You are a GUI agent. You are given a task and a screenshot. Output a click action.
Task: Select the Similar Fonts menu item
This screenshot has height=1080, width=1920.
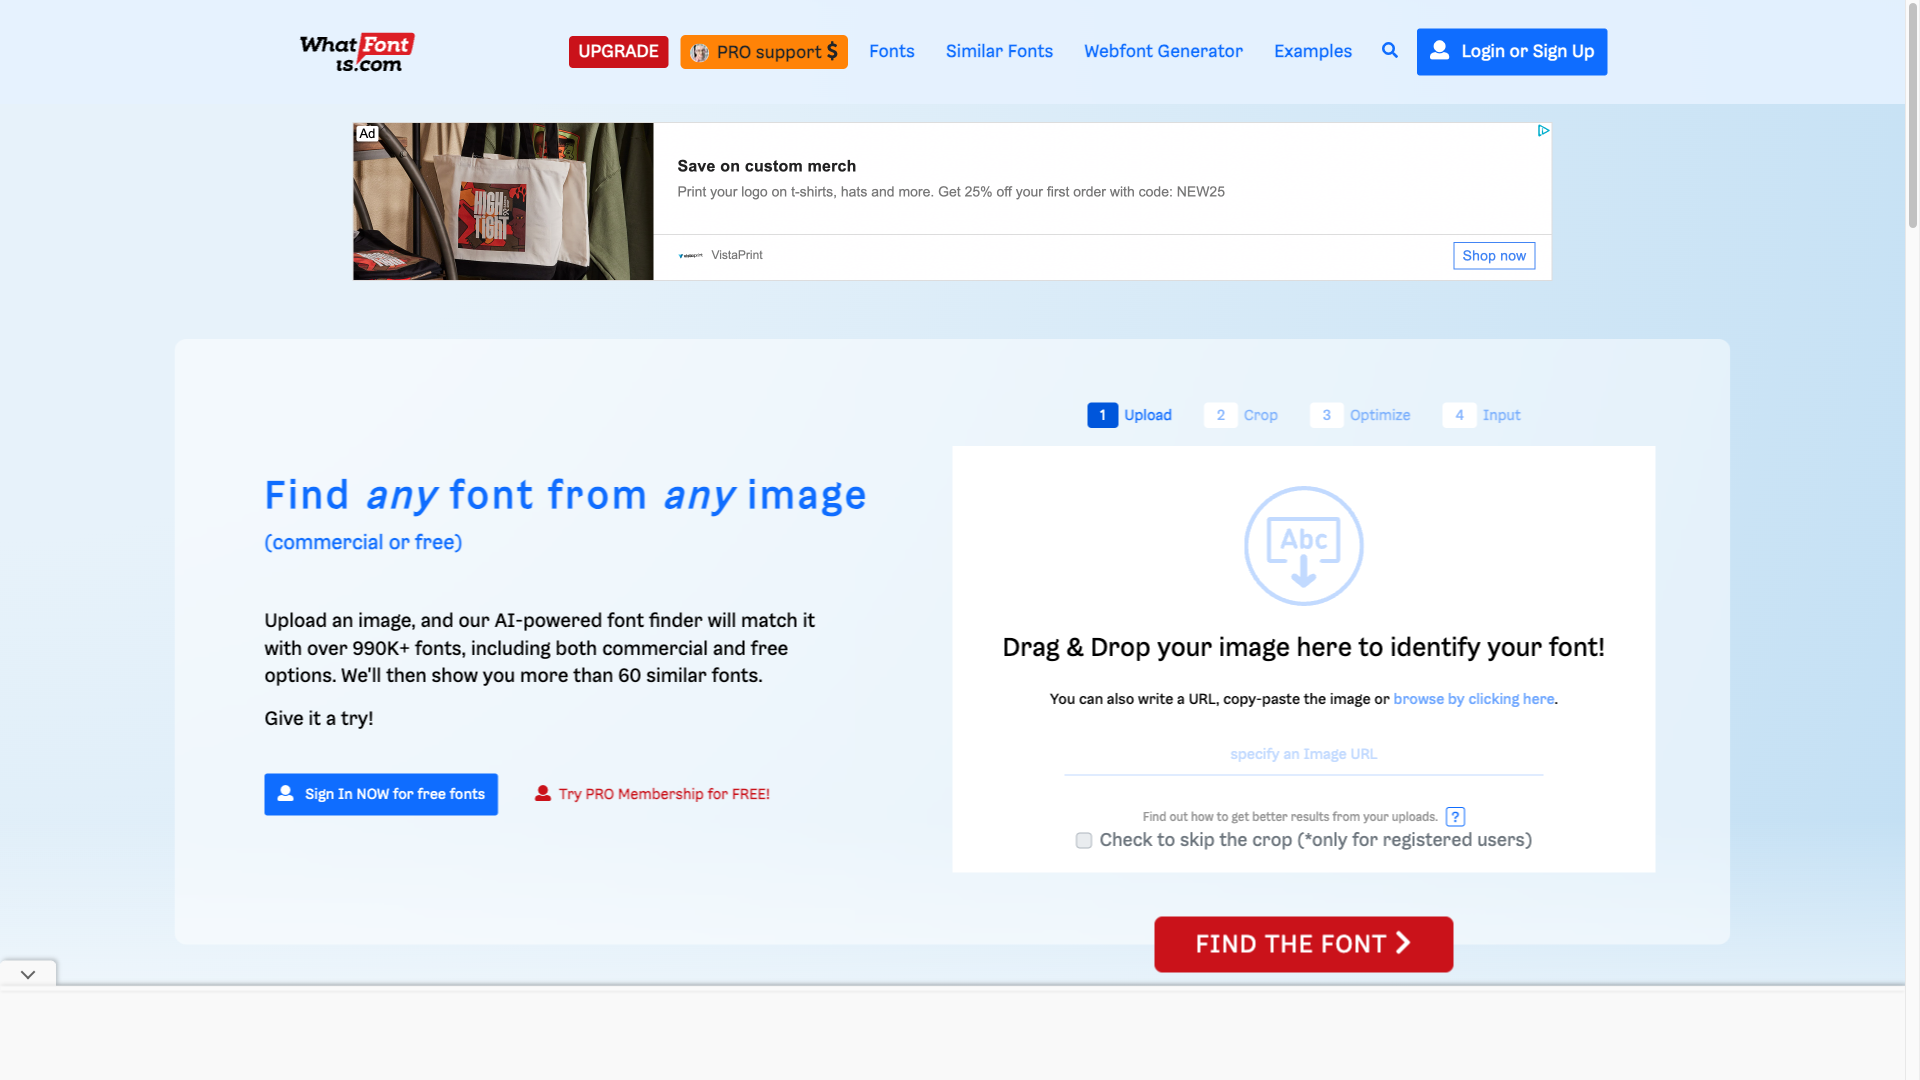[x=998, y=51]
